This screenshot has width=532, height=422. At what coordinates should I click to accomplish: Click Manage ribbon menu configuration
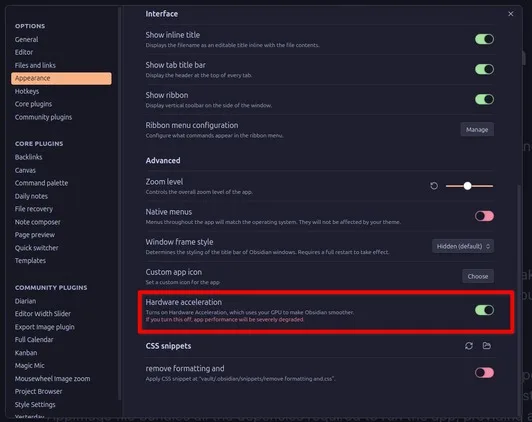tap(477, 130)
